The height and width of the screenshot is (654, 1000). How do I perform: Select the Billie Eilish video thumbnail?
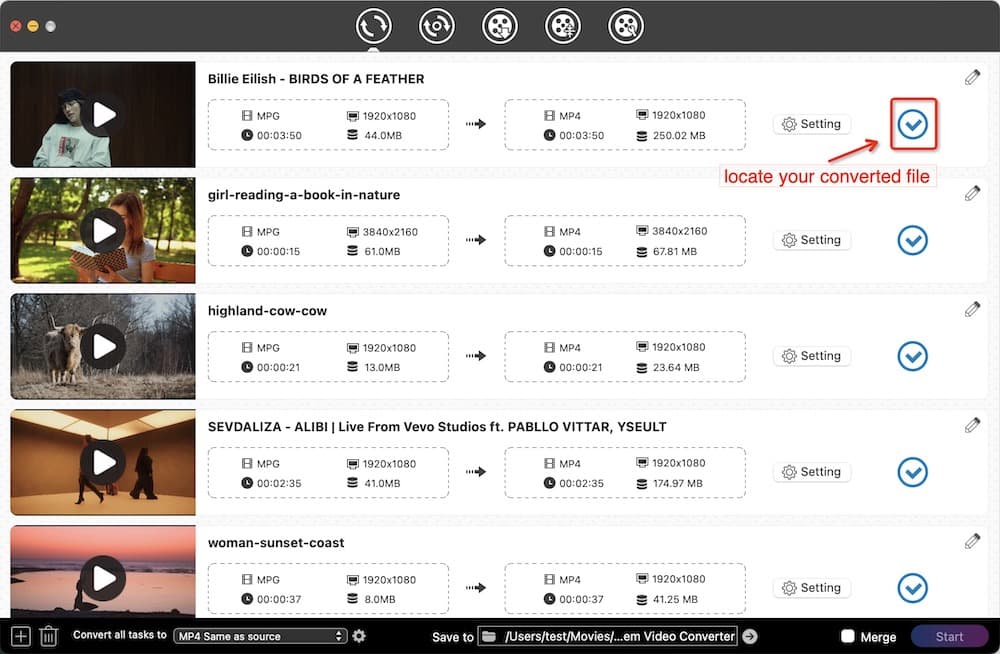[x=103, y=114]
